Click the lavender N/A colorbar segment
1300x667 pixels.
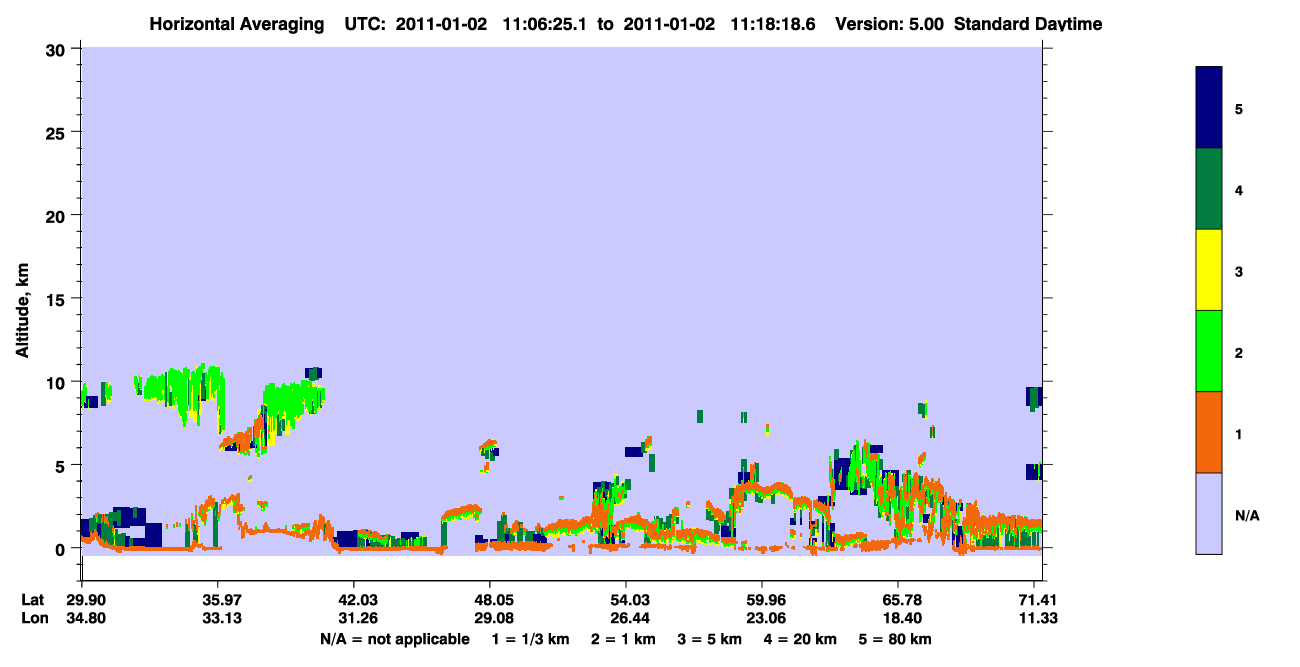click(1209, 513)
